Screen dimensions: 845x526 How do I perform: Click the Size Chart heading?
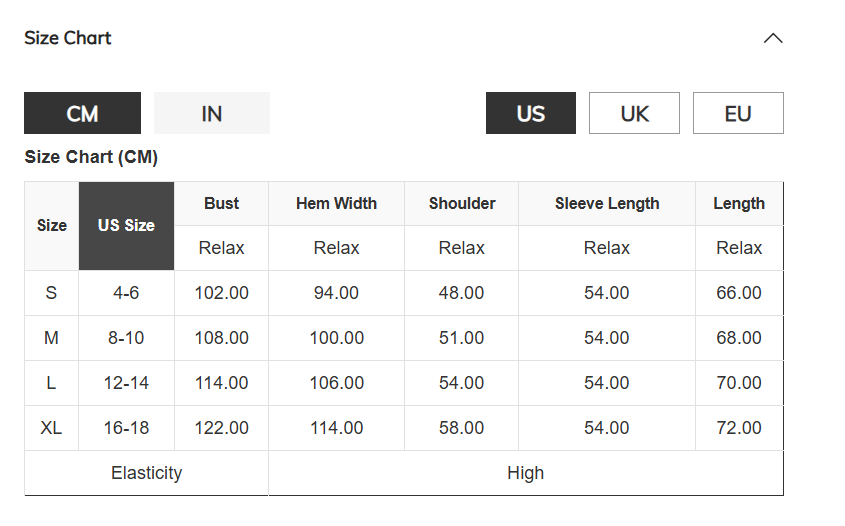68,38
